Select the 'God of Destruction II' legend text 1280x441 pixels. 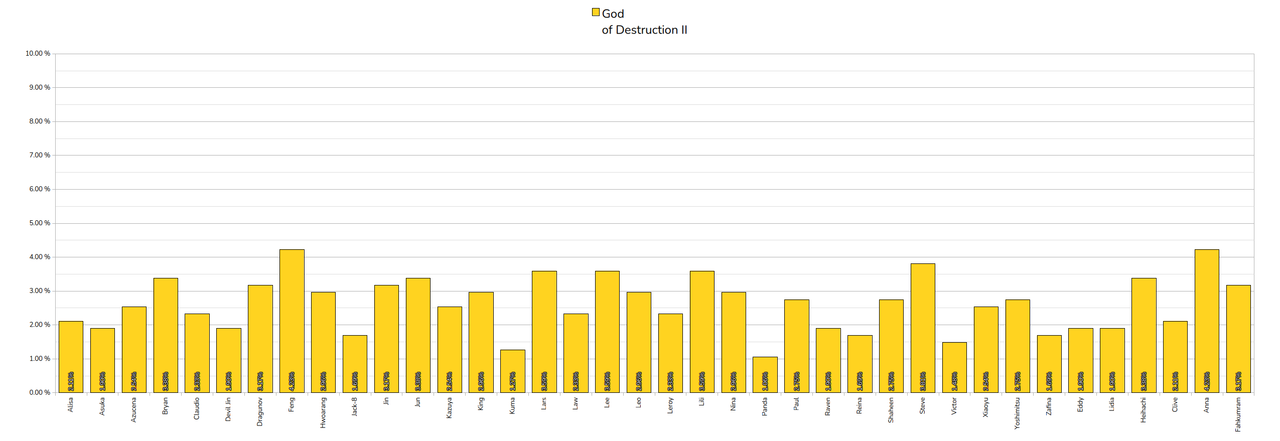[645, 22]
